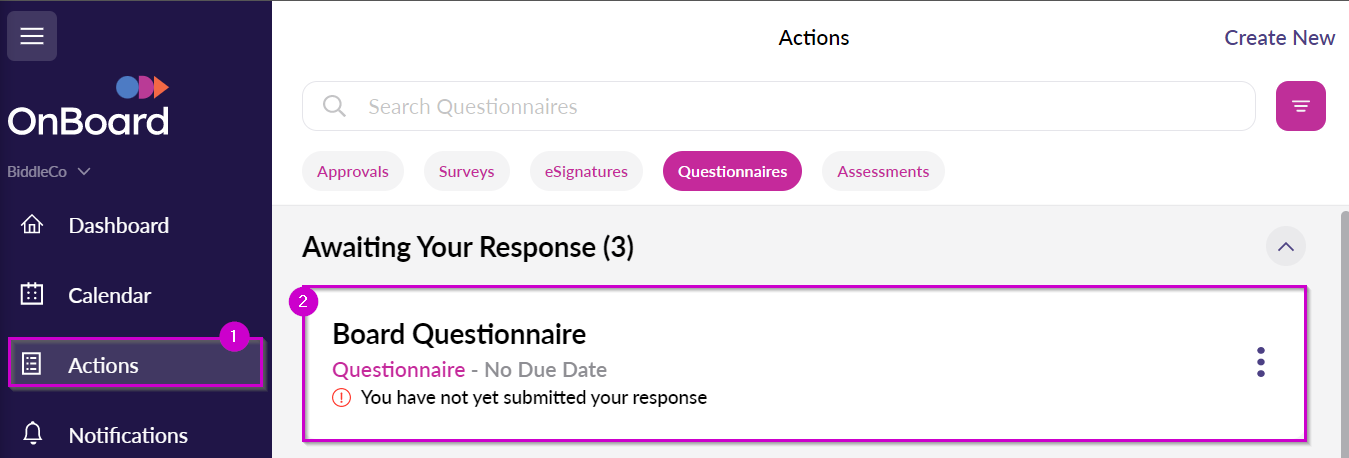Screen dimensions: 1349x458
Task: Open the Board Questionnaire title
Action: click(x=459, y=333)
